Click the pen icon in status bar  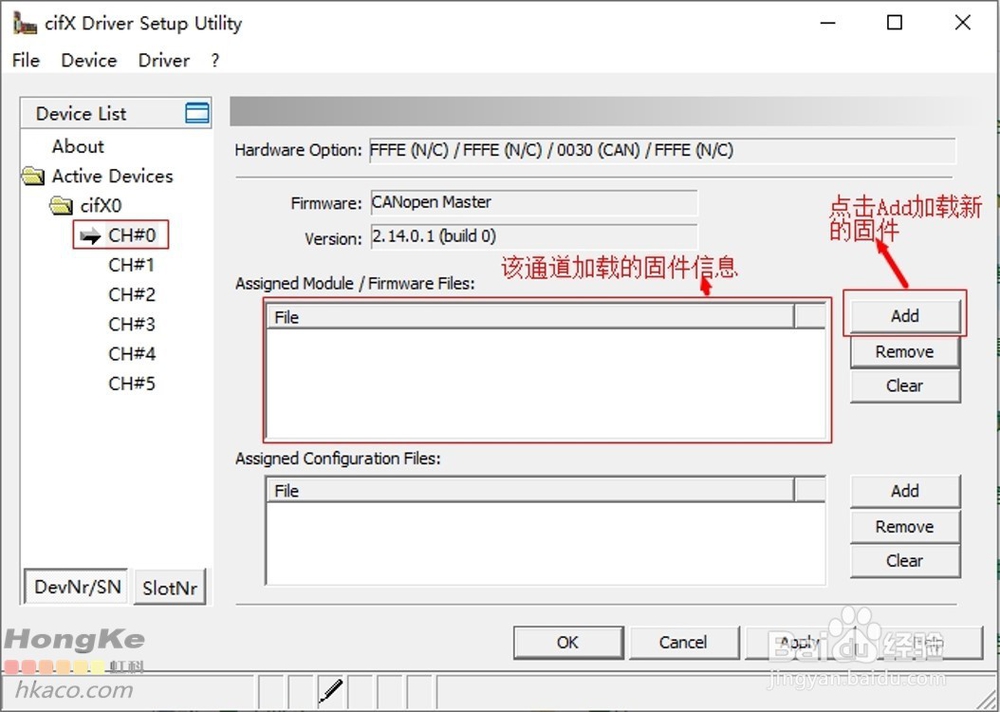tap(330, 691)
